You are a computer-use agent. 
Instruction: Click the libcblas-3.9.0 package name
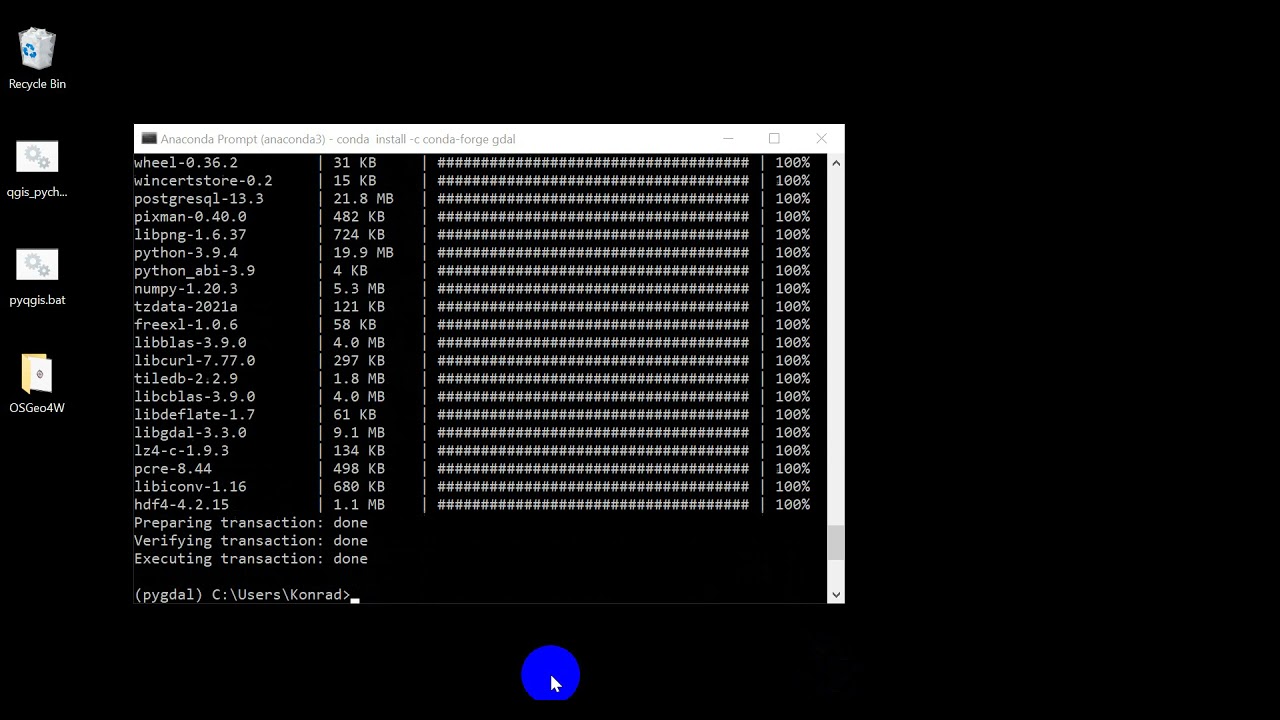click(x=194, y=397)
